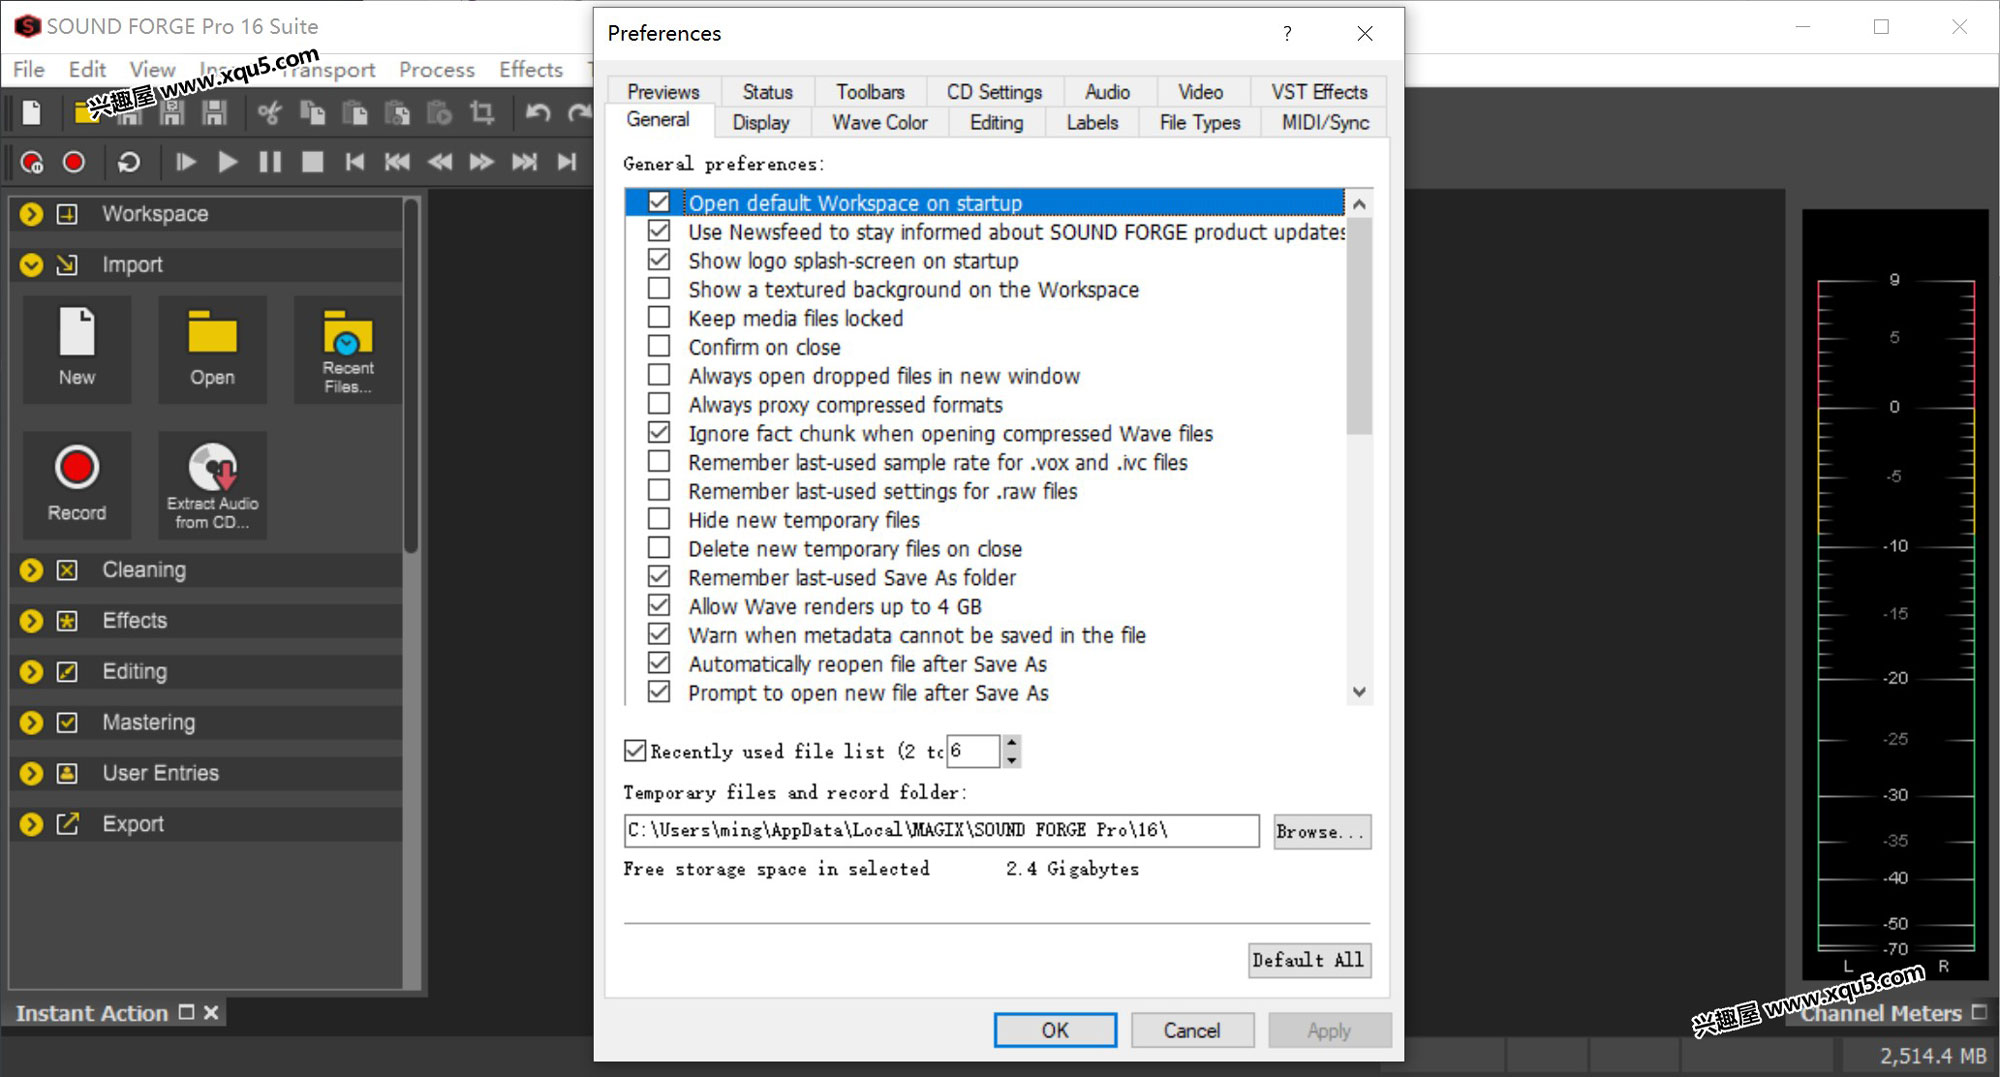Click the Play All transport button
Viewport: 2000px width, 1077px height.
click(185, 162)
